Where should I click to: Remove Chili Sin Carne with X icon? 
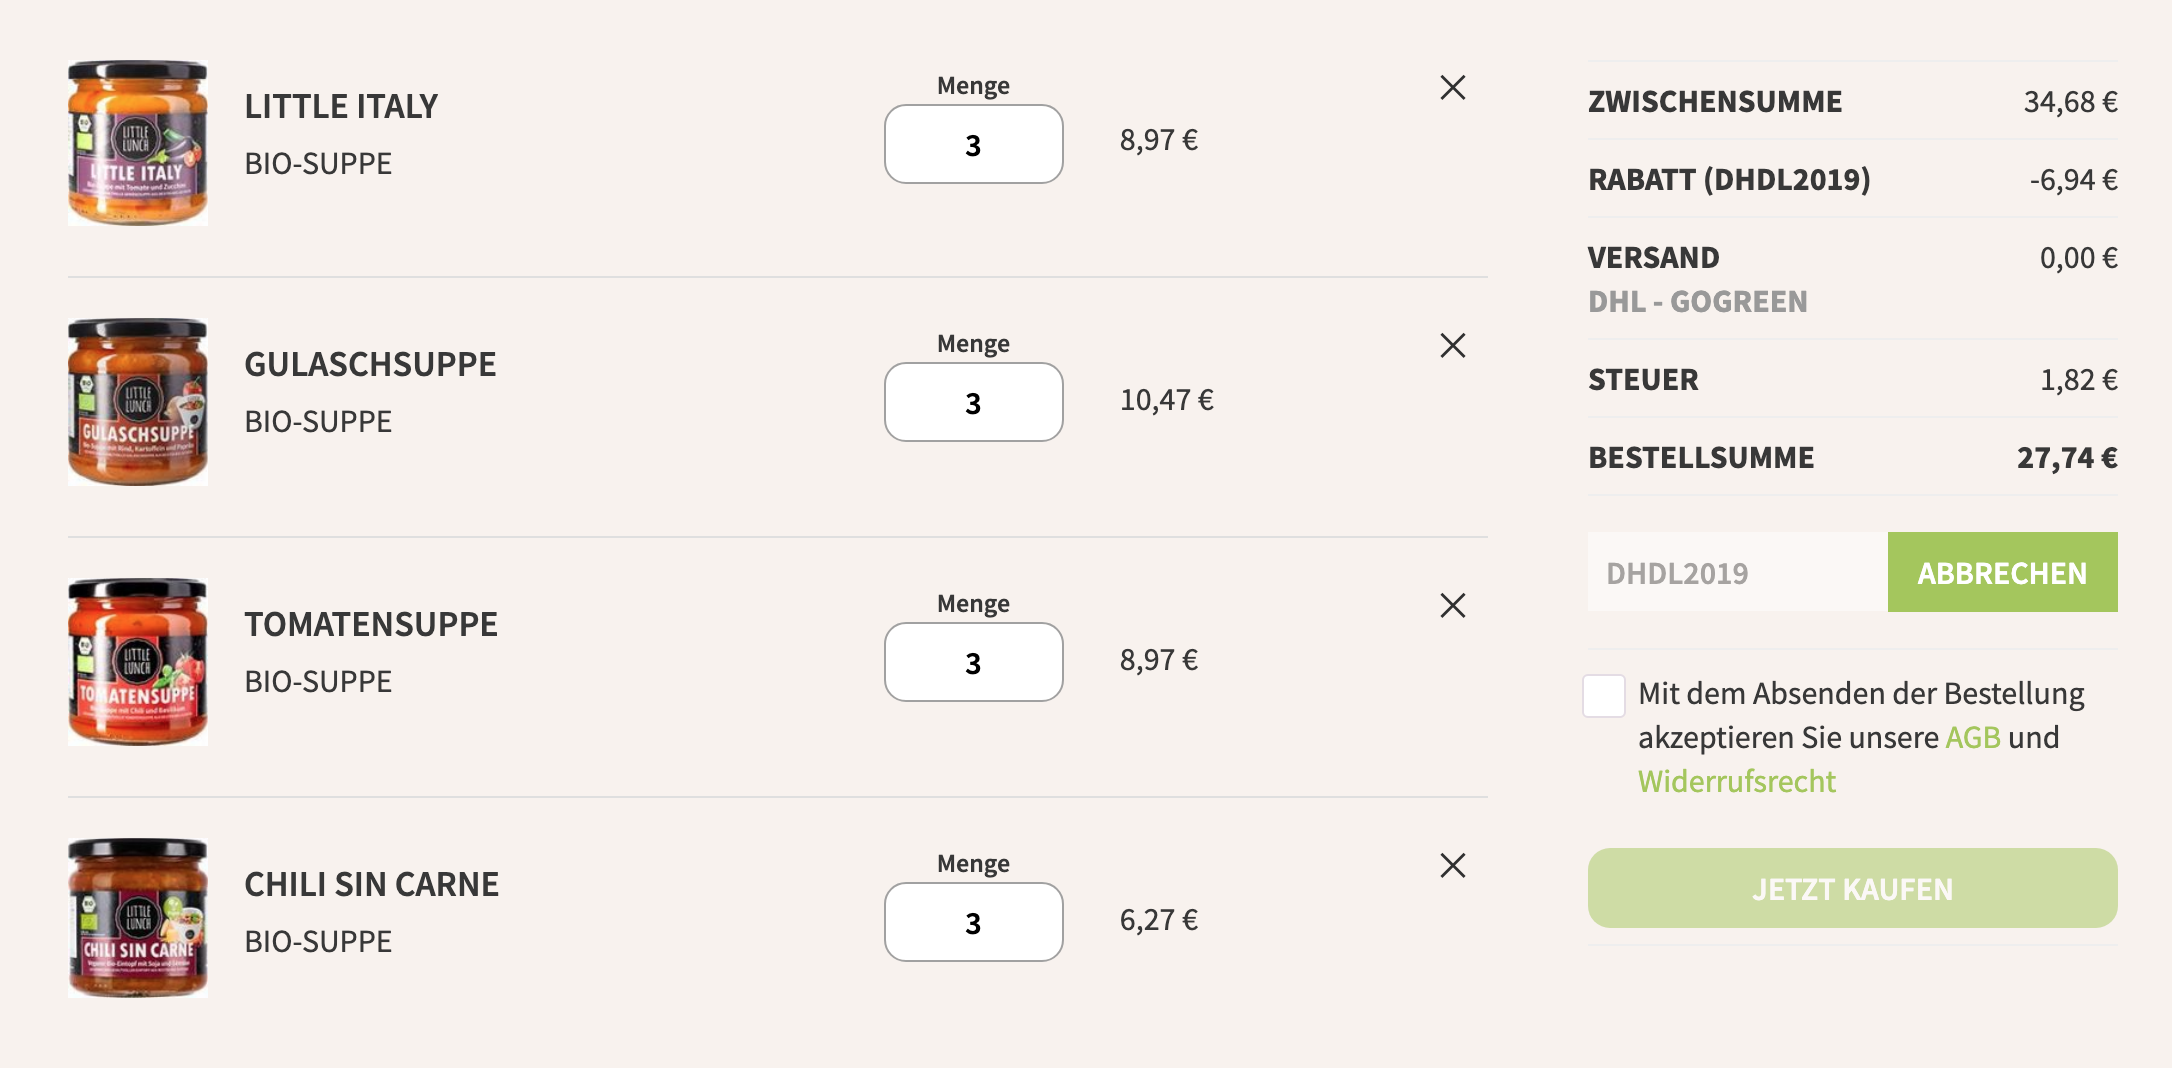1453,866
